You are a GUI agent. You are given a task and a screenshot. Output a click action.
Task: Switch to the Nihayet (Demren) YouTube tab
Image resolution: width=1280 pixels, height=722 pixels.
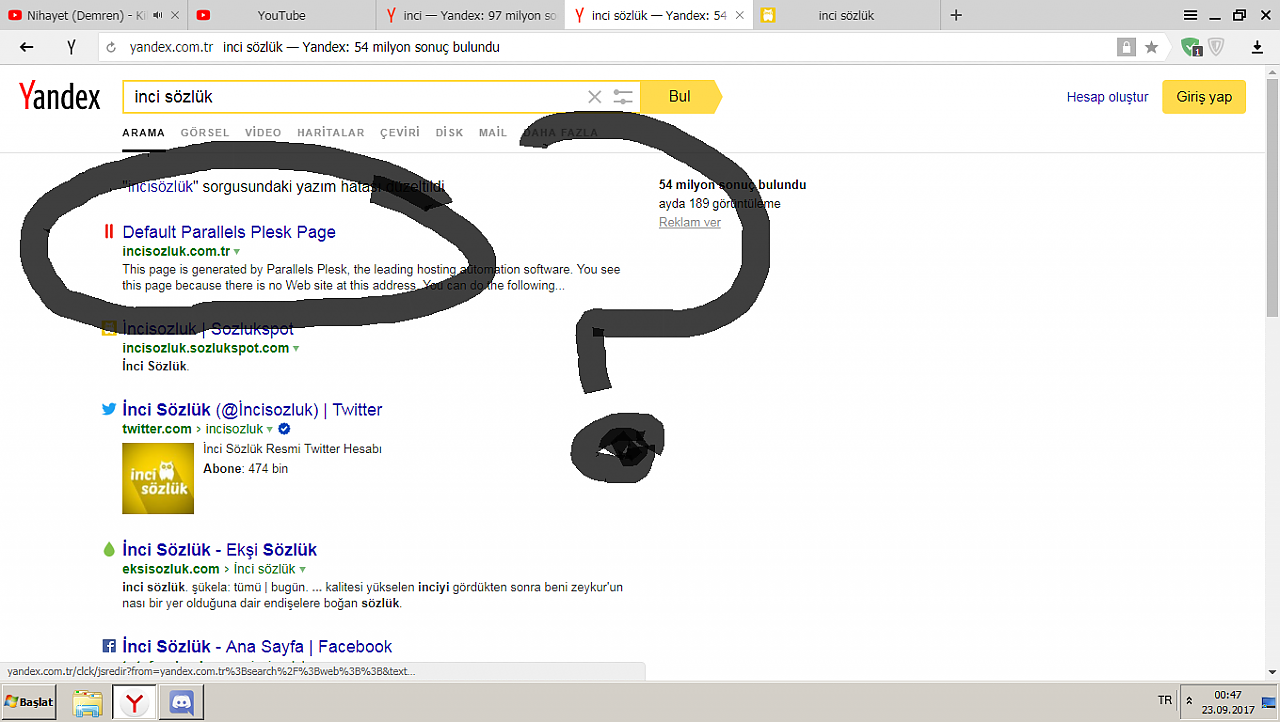(93, 15)
